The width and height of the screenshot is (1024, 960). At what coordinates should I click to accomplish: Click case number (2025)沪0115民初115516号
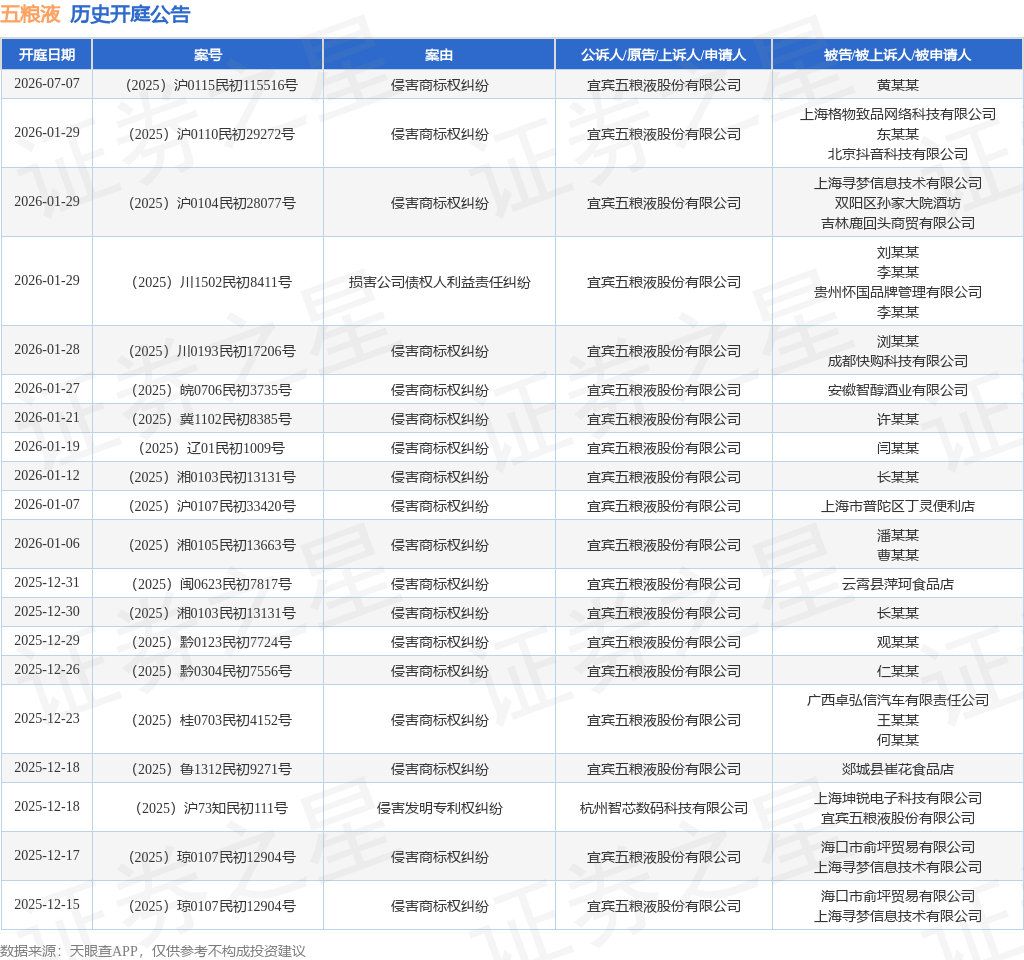pos(208,85)
